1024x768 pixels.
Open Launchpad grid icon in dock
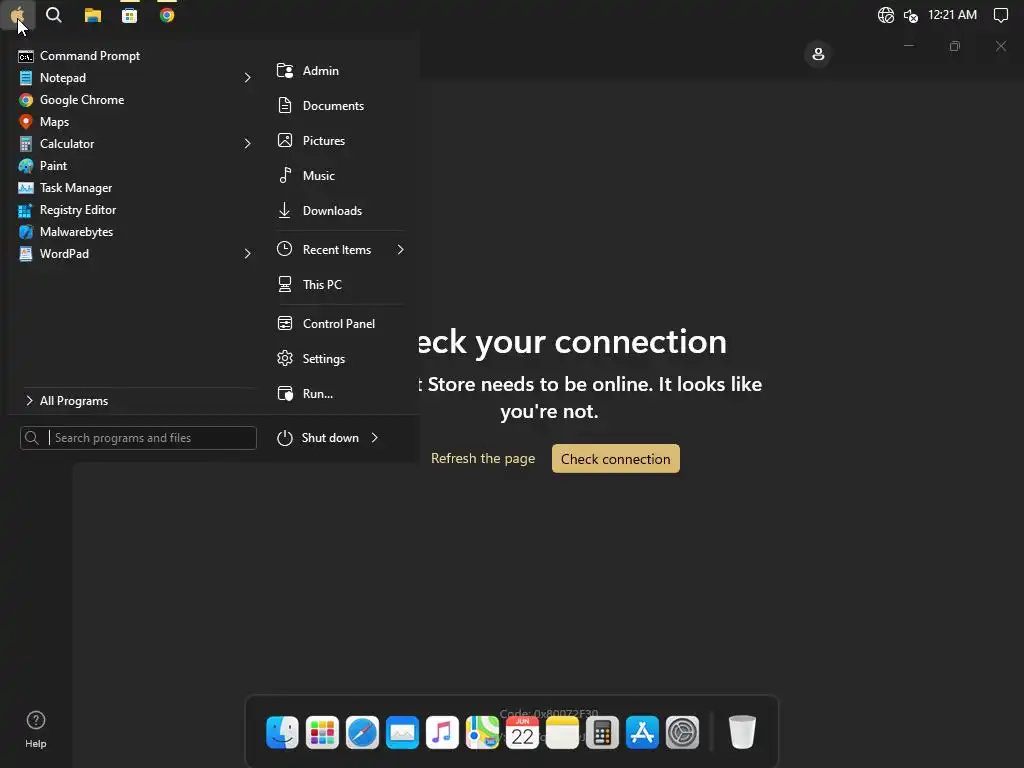pyautogui.click(x=322, y=732)
